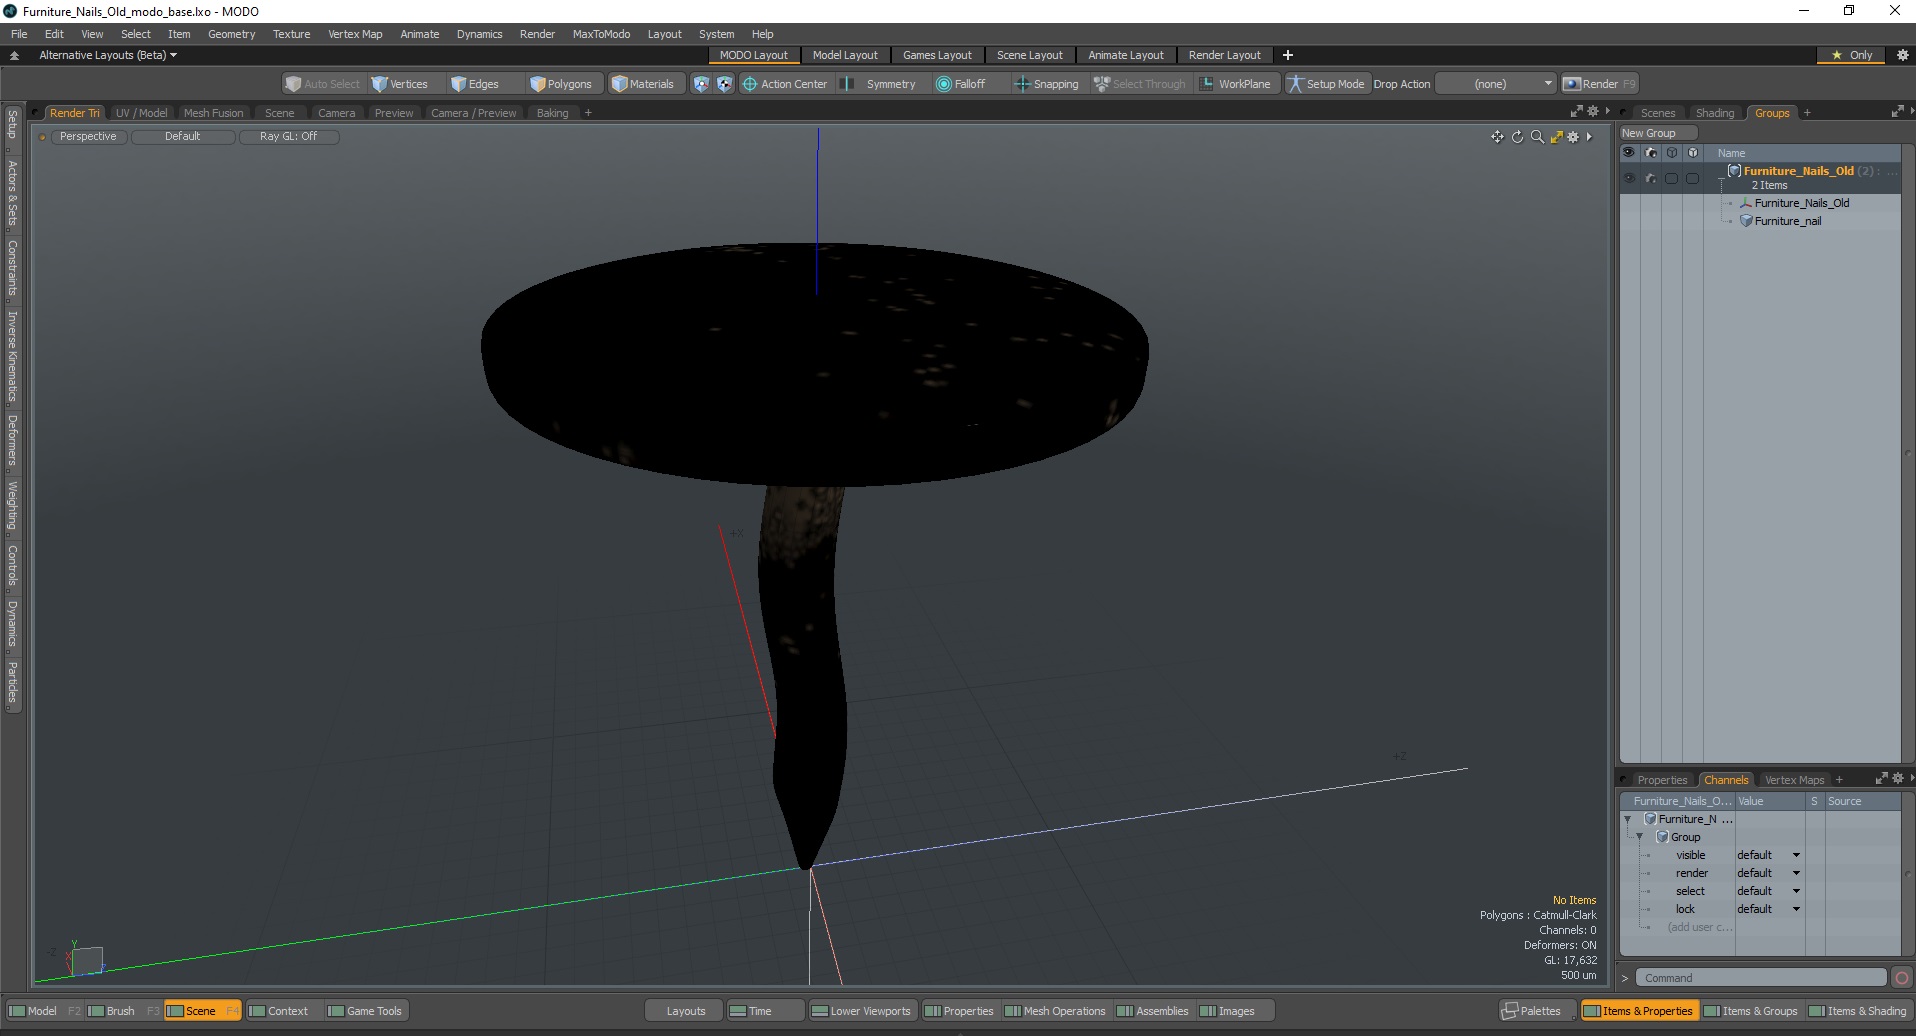
Task: Click the Ray GL: Off viewport option
Action: pyautogui.click(x=288, y=136)
